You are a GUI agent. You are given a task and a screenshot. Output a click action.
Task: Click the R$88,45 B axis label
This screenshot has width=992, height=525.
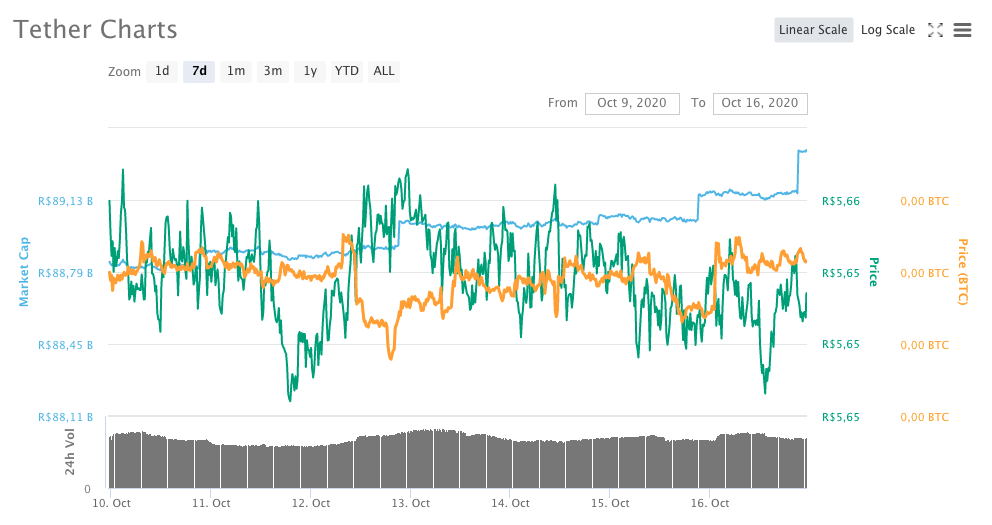click(66, 345)
